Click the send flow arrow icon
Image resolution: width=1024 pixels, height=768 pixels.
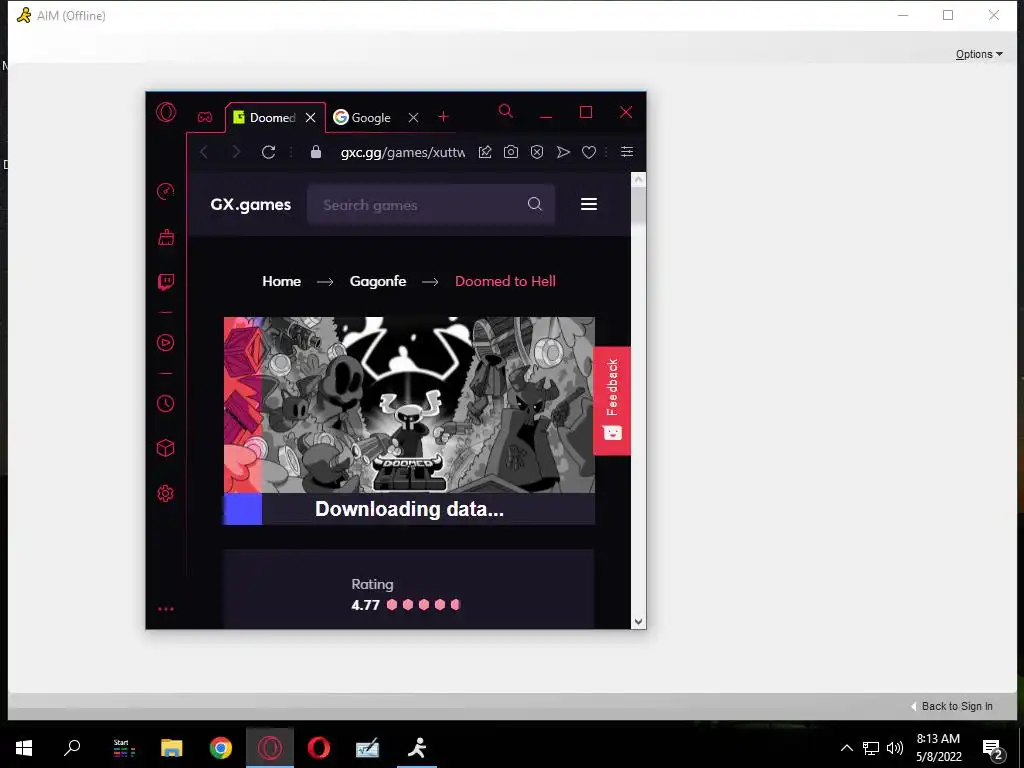tap(563, 152)
